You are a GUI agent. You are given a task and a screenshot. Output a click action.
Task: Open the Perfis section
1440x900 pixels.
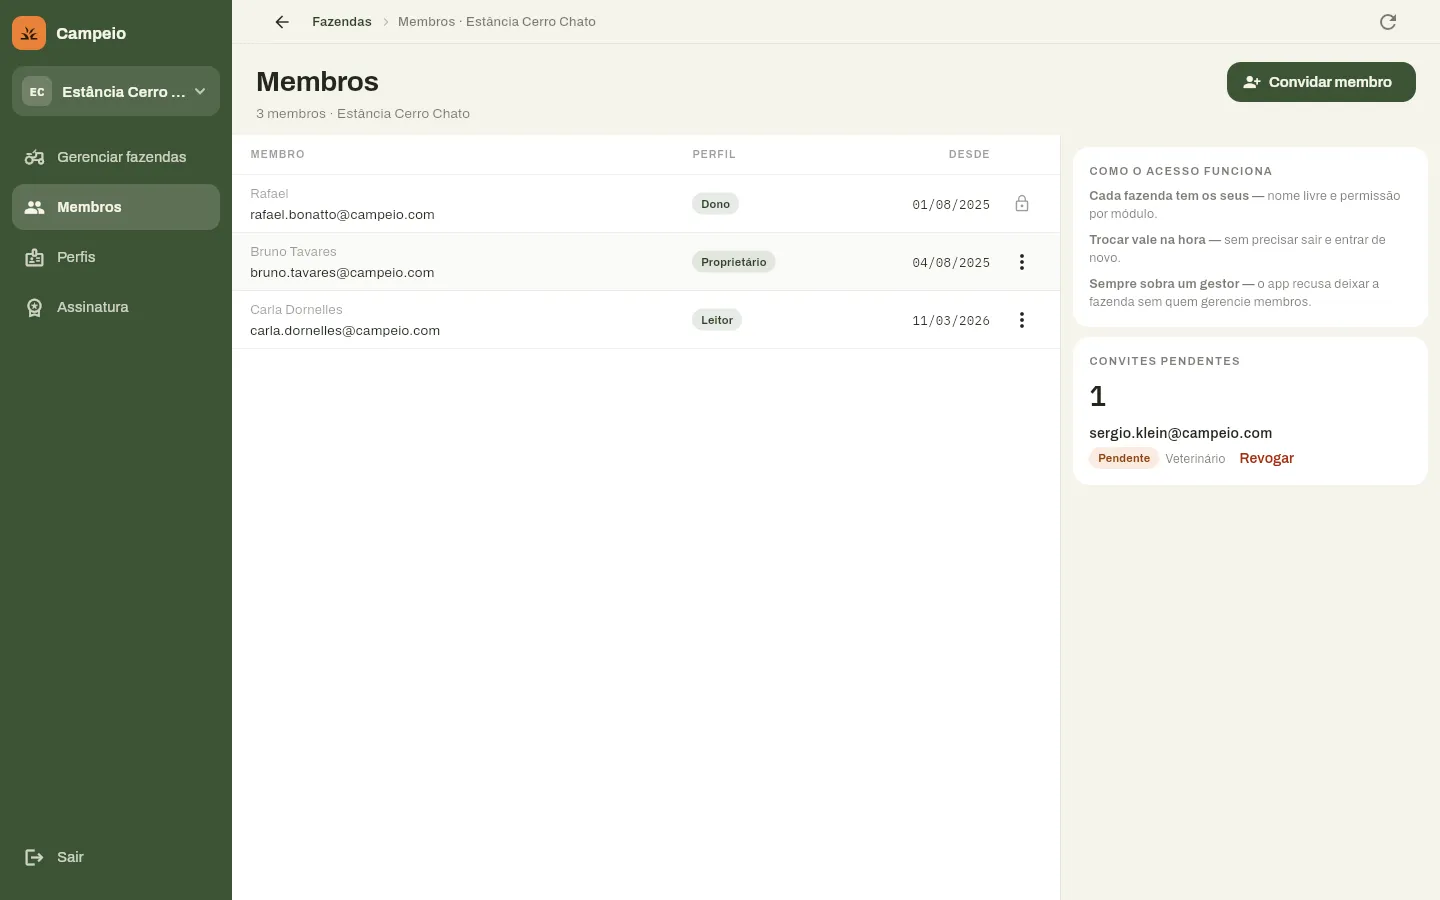116,257
